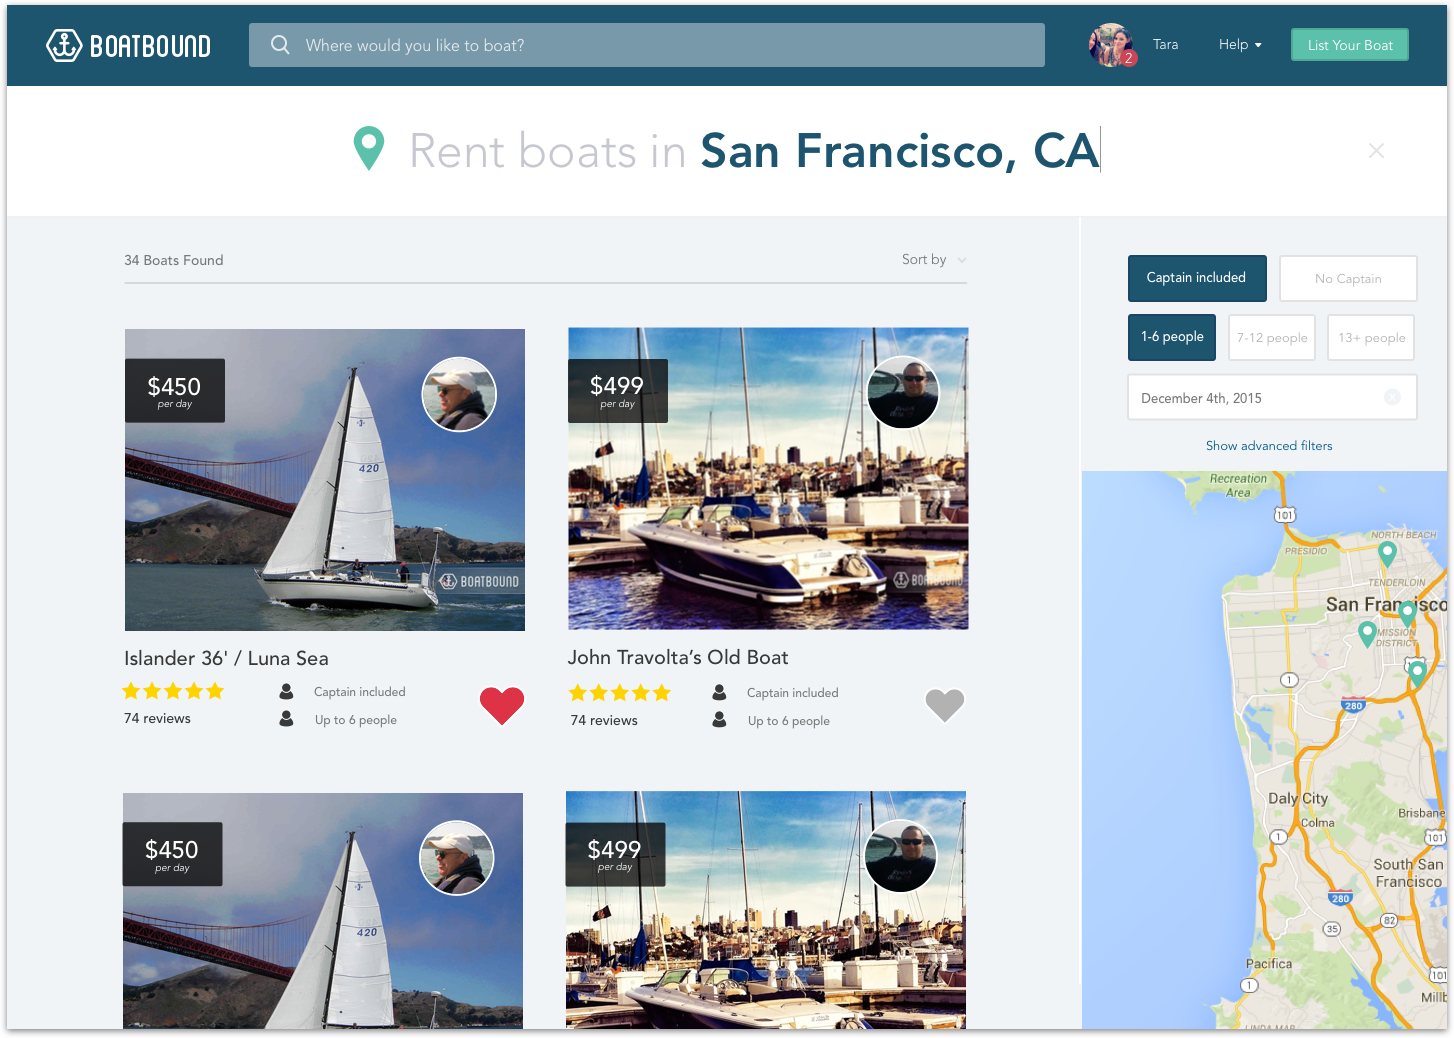Image resolution: width=1454 pixels, height=1038 pixels.
Task: Click the search magnifier icon
Action: point(281,45)
